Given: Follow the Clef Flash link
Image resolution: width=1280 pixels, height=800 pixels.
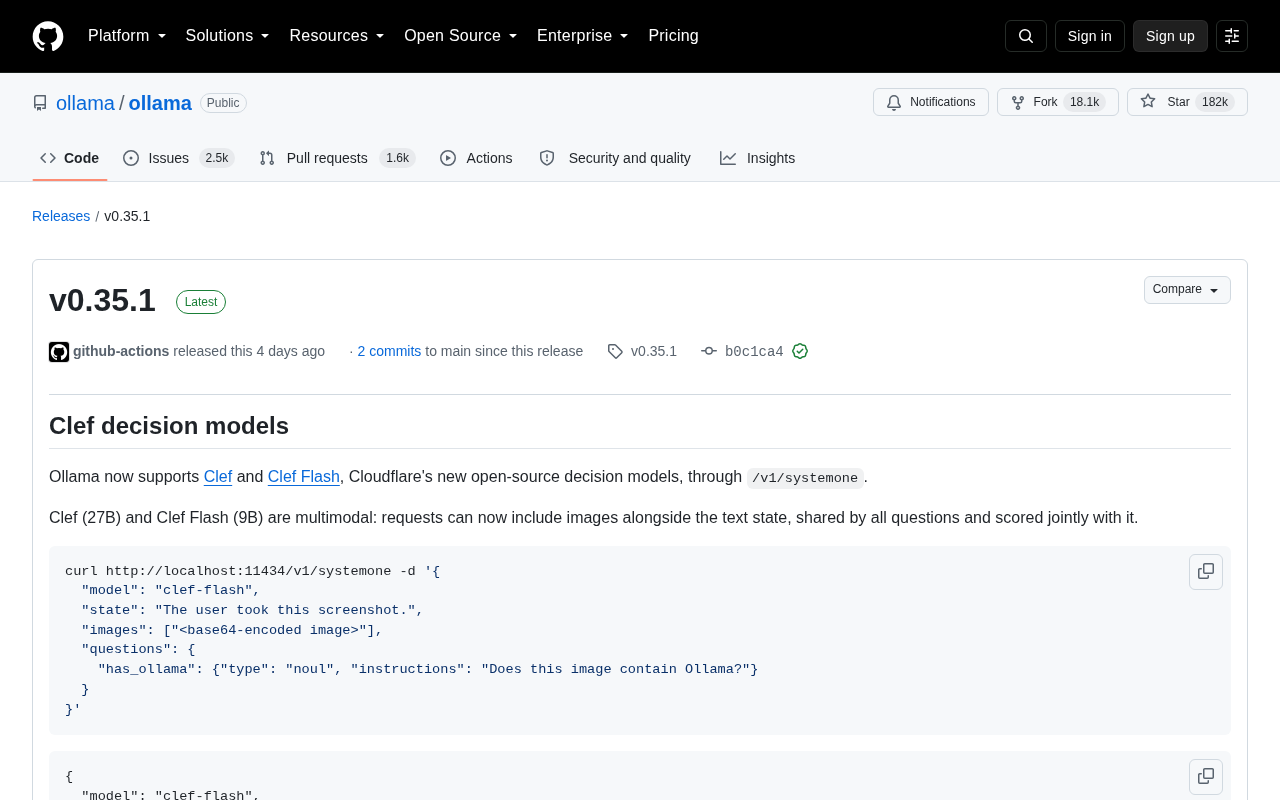Looking at the screenshot, I should pyautogui.click(x=304, y=477).
